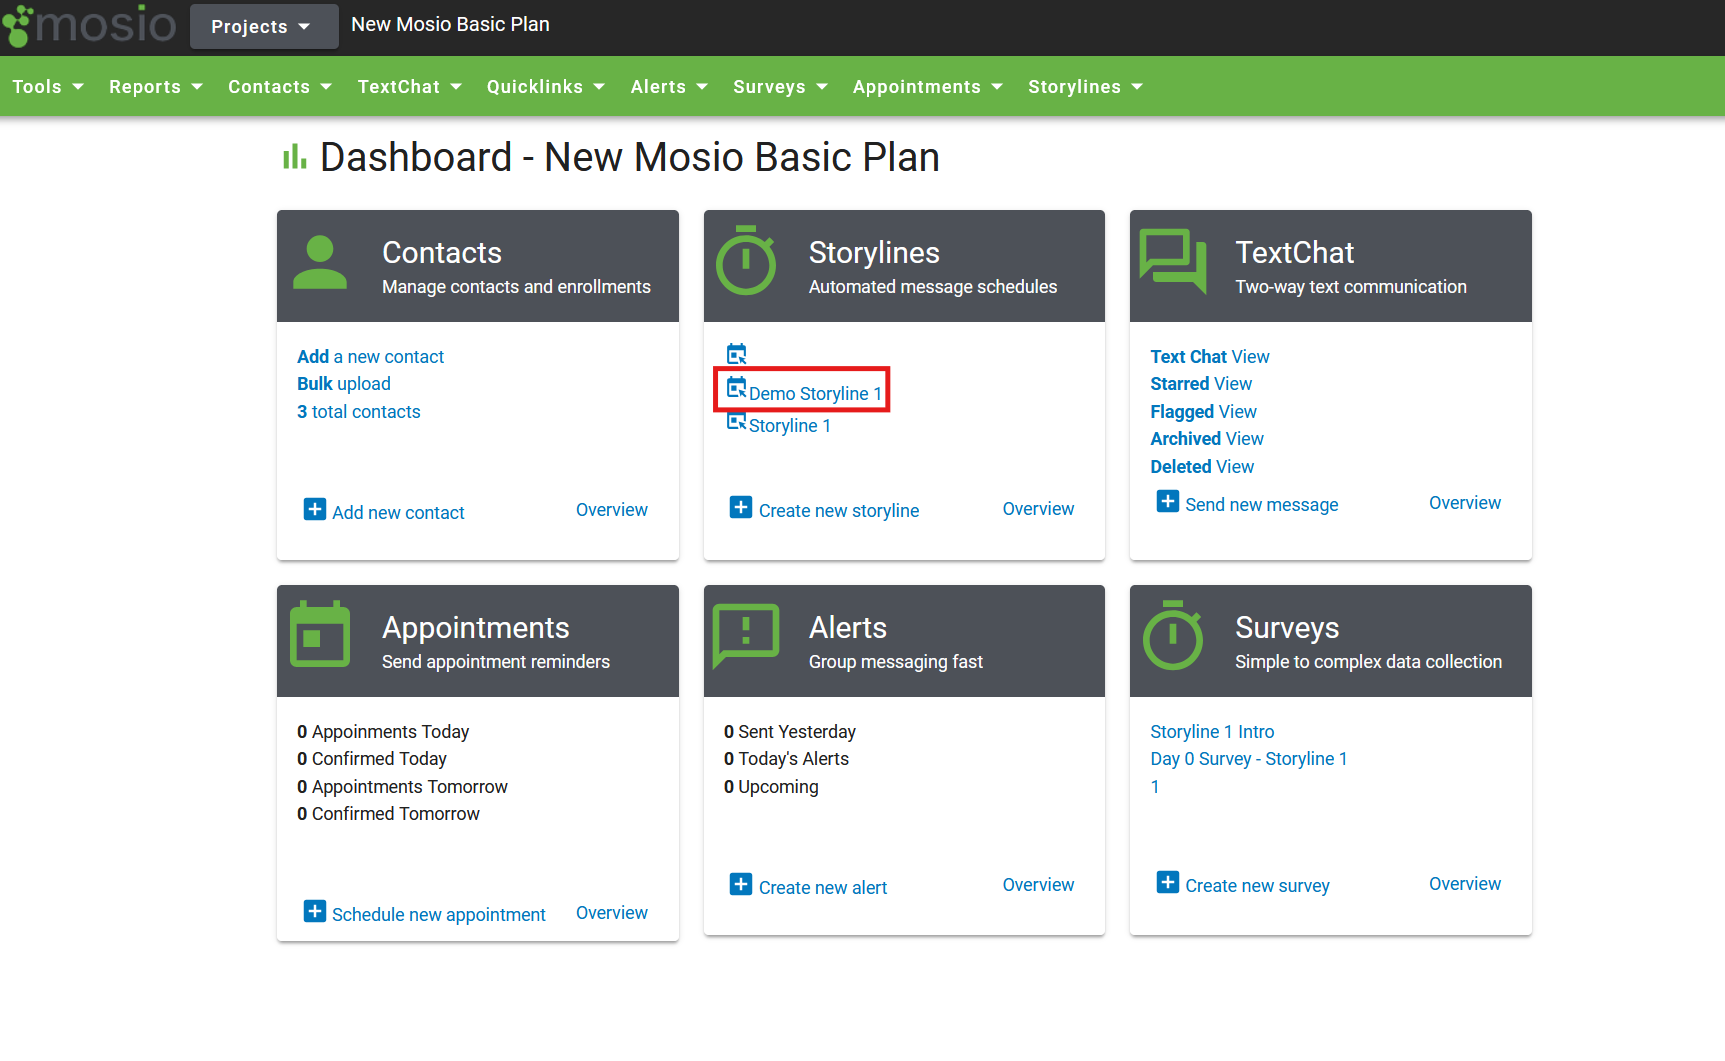Open the '3 total contacts' link
The width and height of the screenshot is (1725, 1061).
coord(359,412)
